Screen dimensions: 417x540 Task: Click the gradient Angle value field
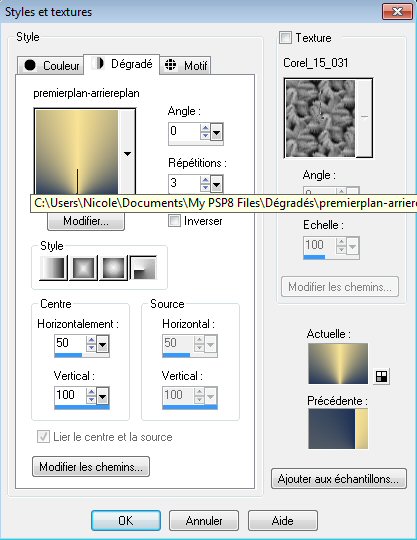click(184, 132)
